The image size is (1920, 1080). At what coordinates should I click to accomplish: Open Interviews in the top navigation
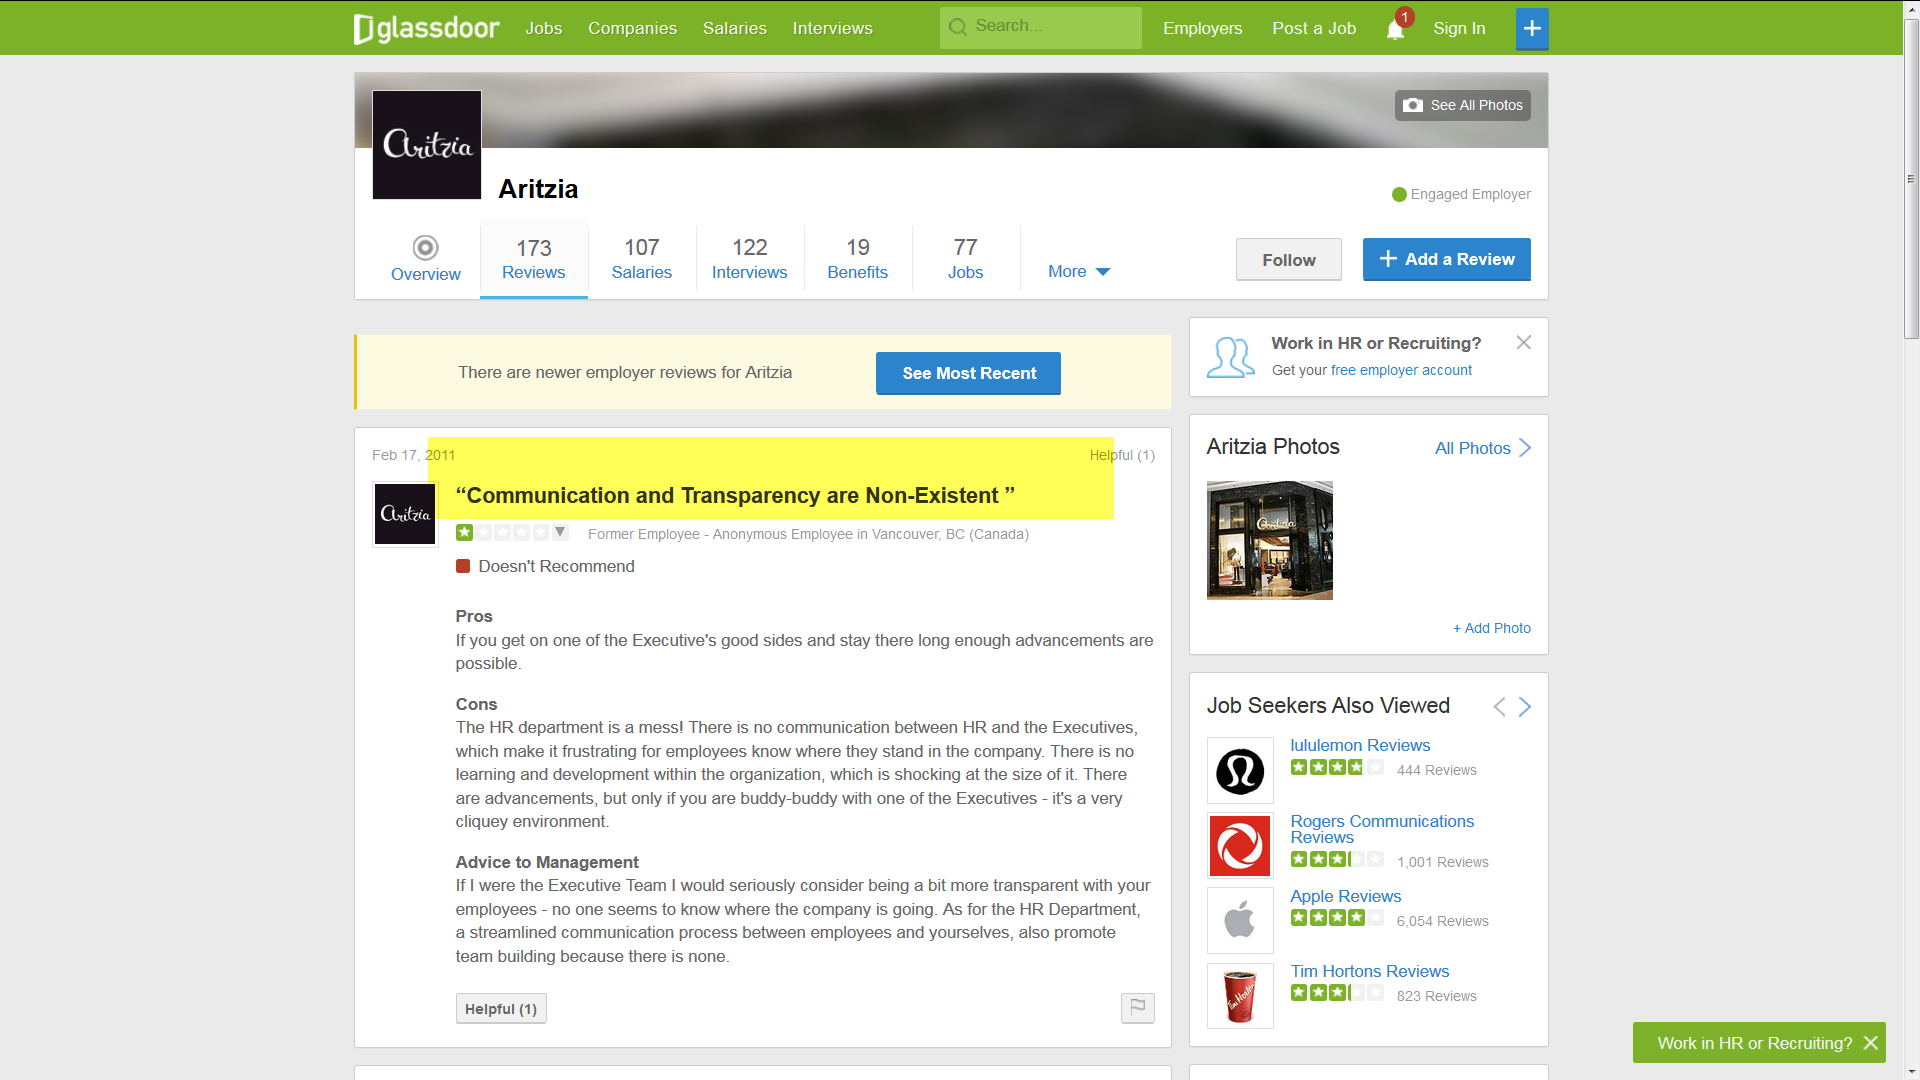(x=832, y=28)
